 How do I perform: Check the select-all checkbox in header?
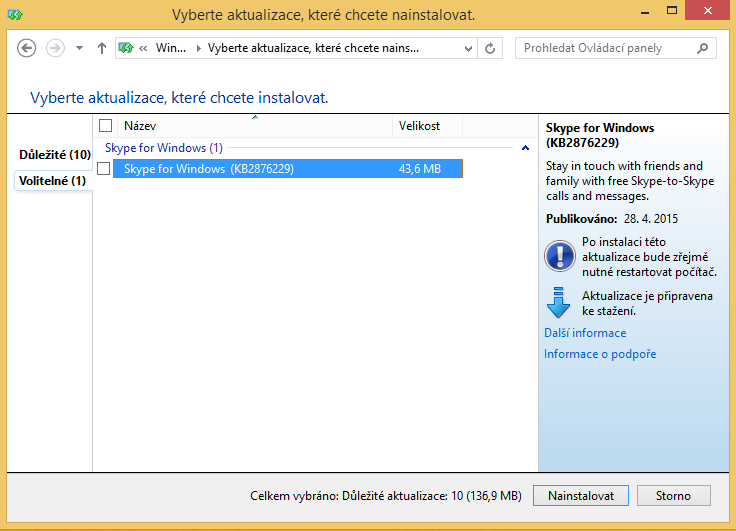[x=105, y=126]
